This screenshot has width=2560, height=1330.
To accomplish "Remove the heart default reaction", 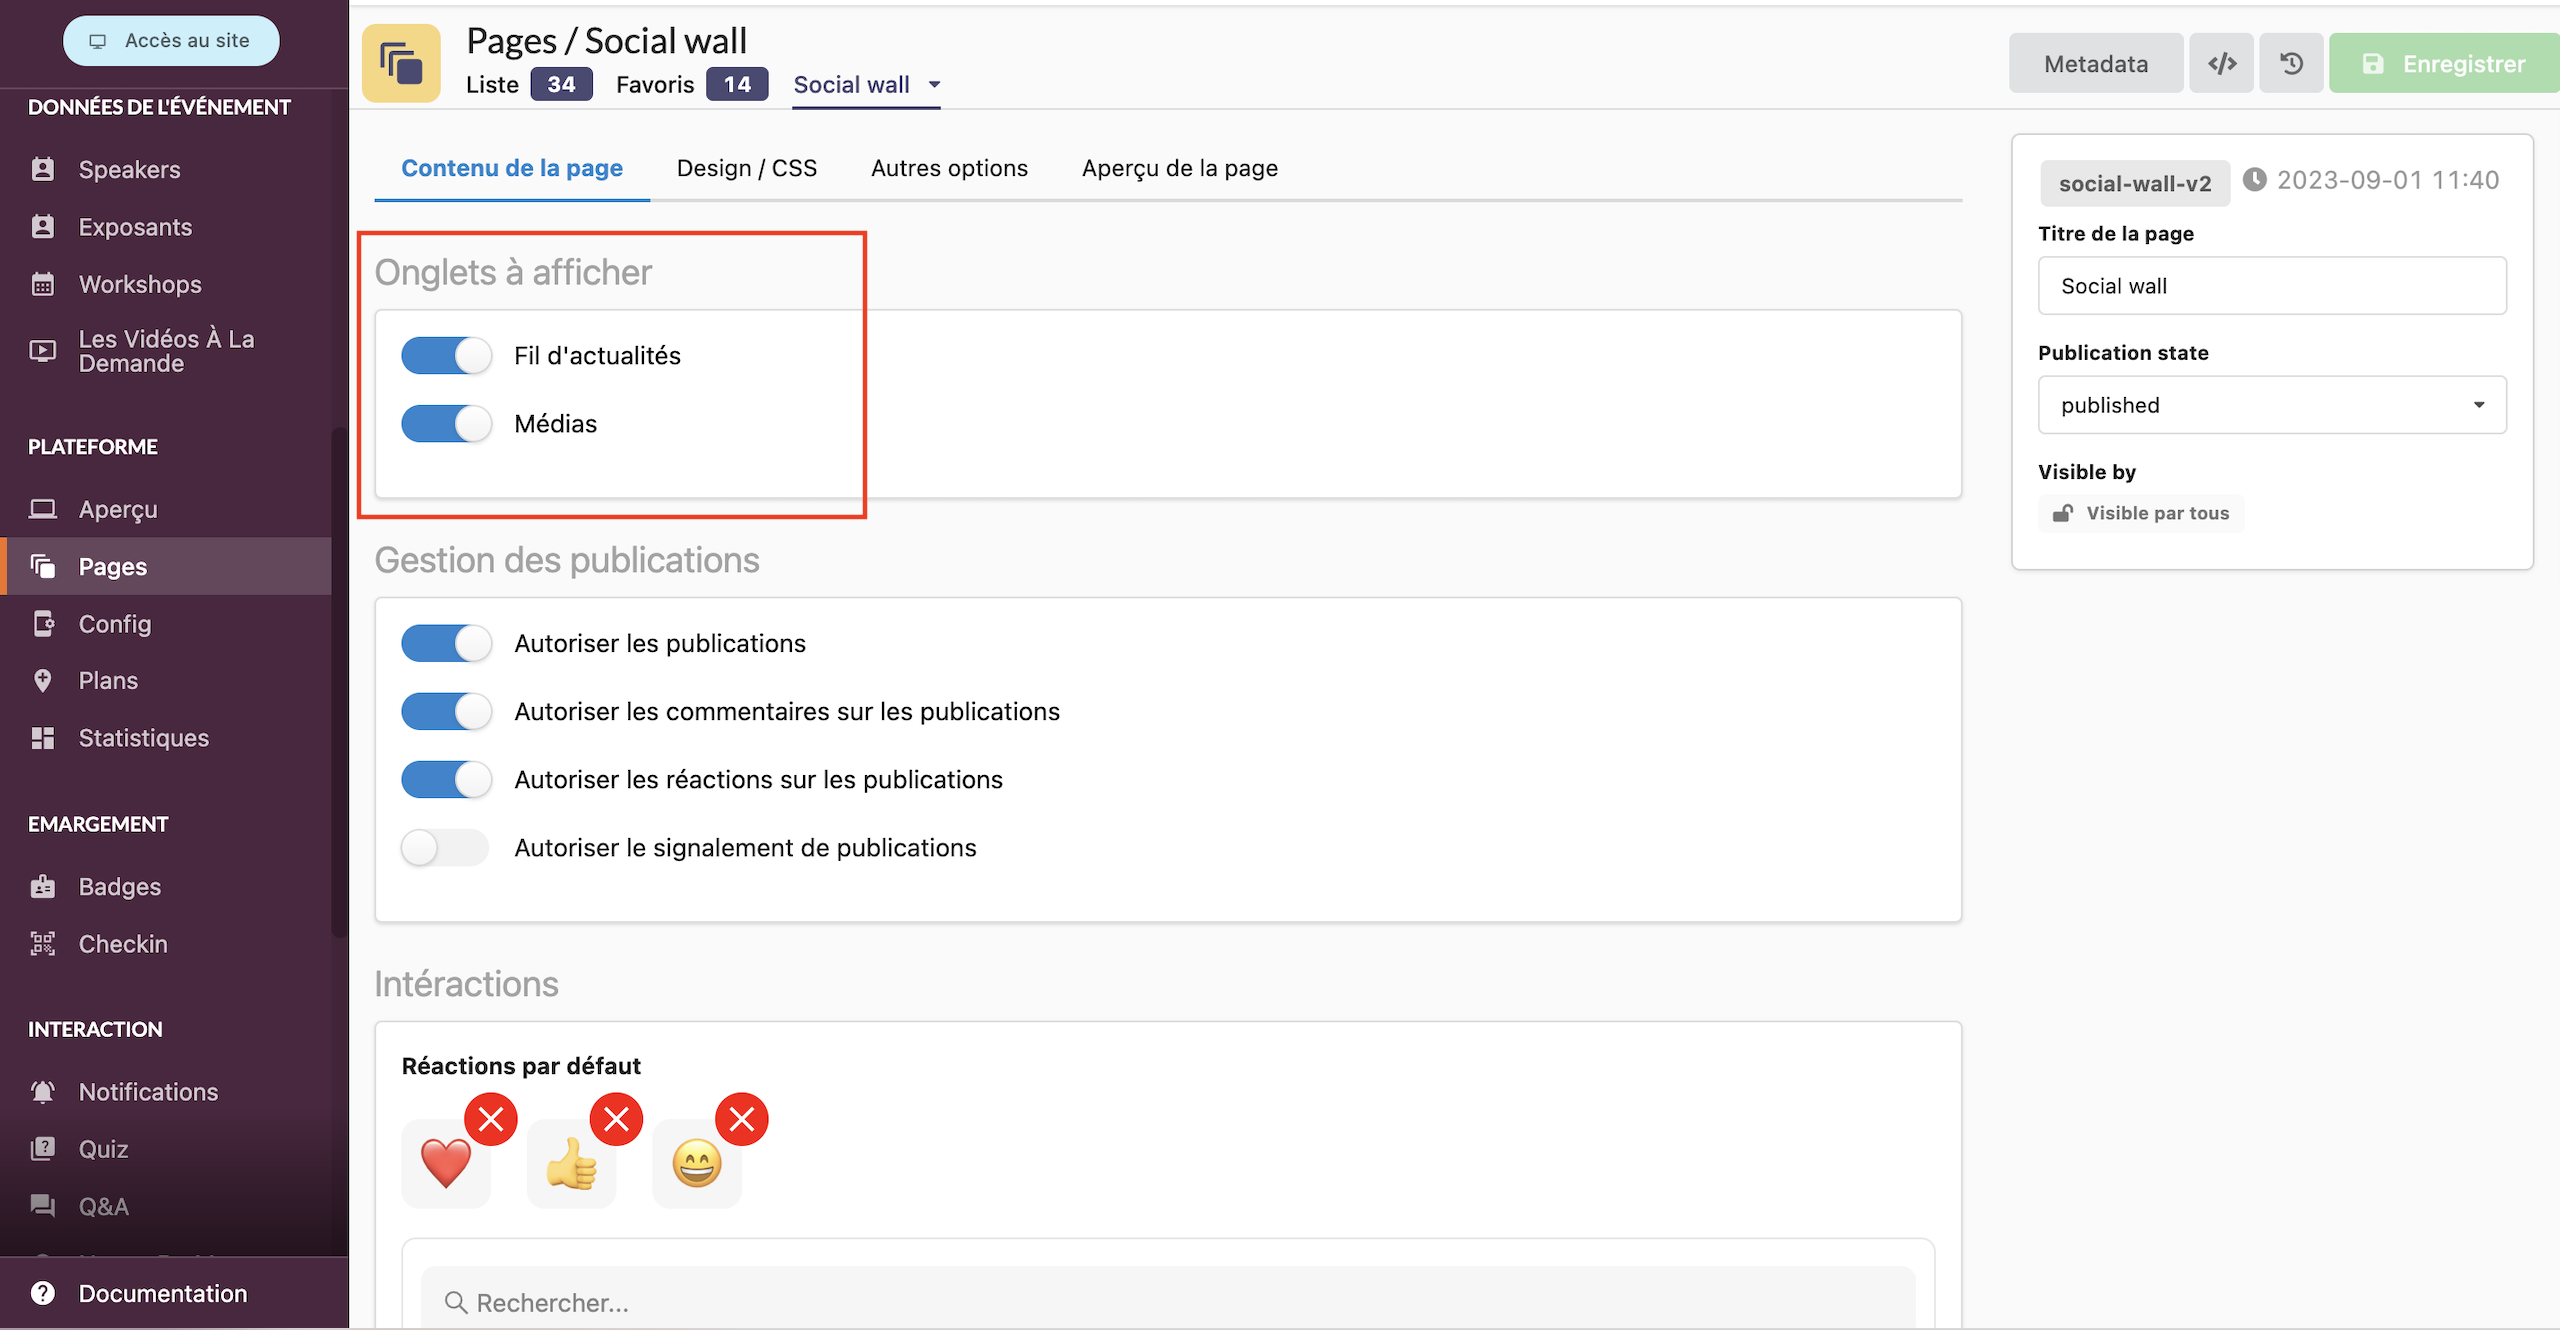I will 490,1119.
